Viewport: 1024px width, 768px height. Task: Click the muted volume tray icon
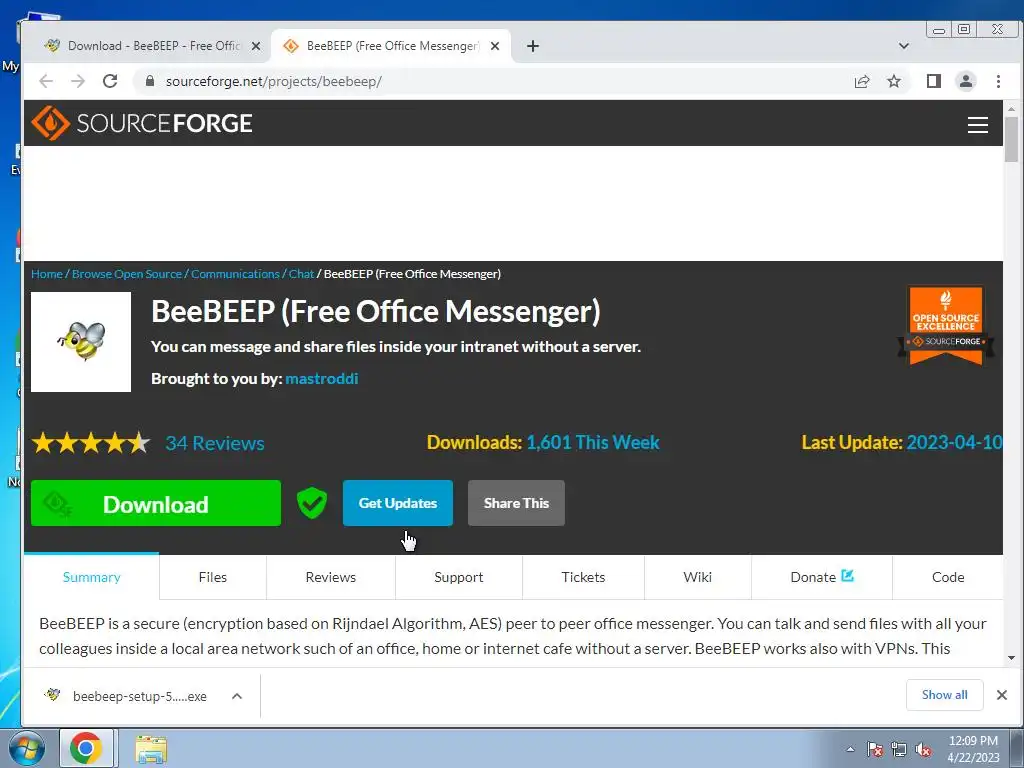923,750
